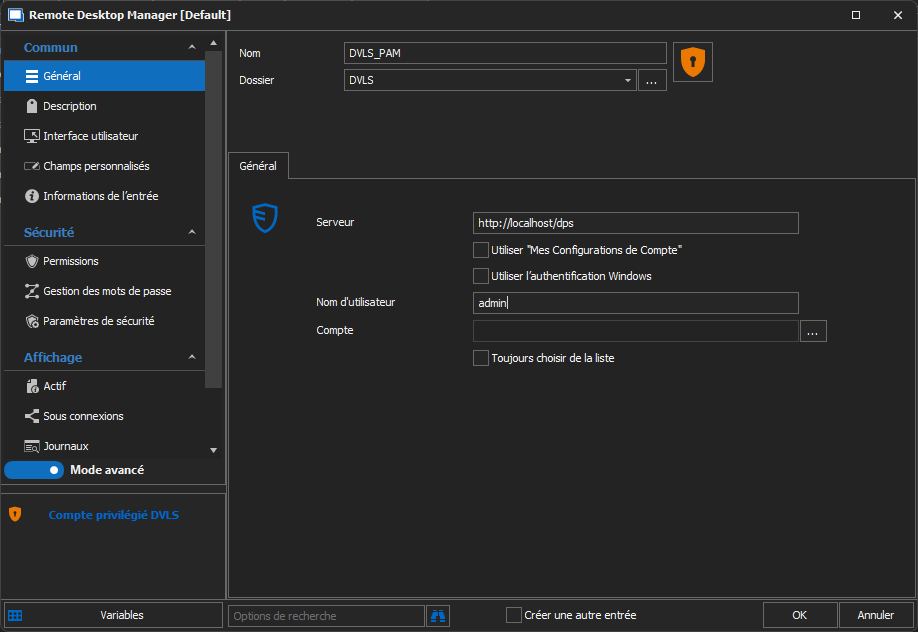
Task: Enable "Mes Configurations de Compte" checkbox
Action: coord(481,250)
